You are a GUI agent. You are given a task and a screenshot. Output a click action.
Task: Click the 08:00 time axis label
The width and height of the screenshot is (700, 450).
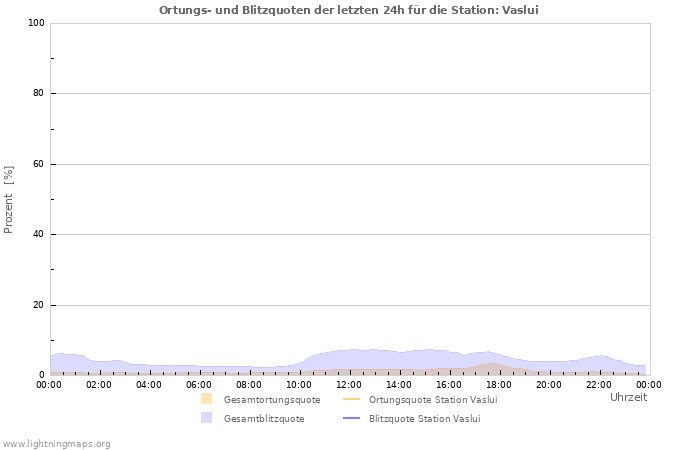pyautogui.click(x=249, y=384)
